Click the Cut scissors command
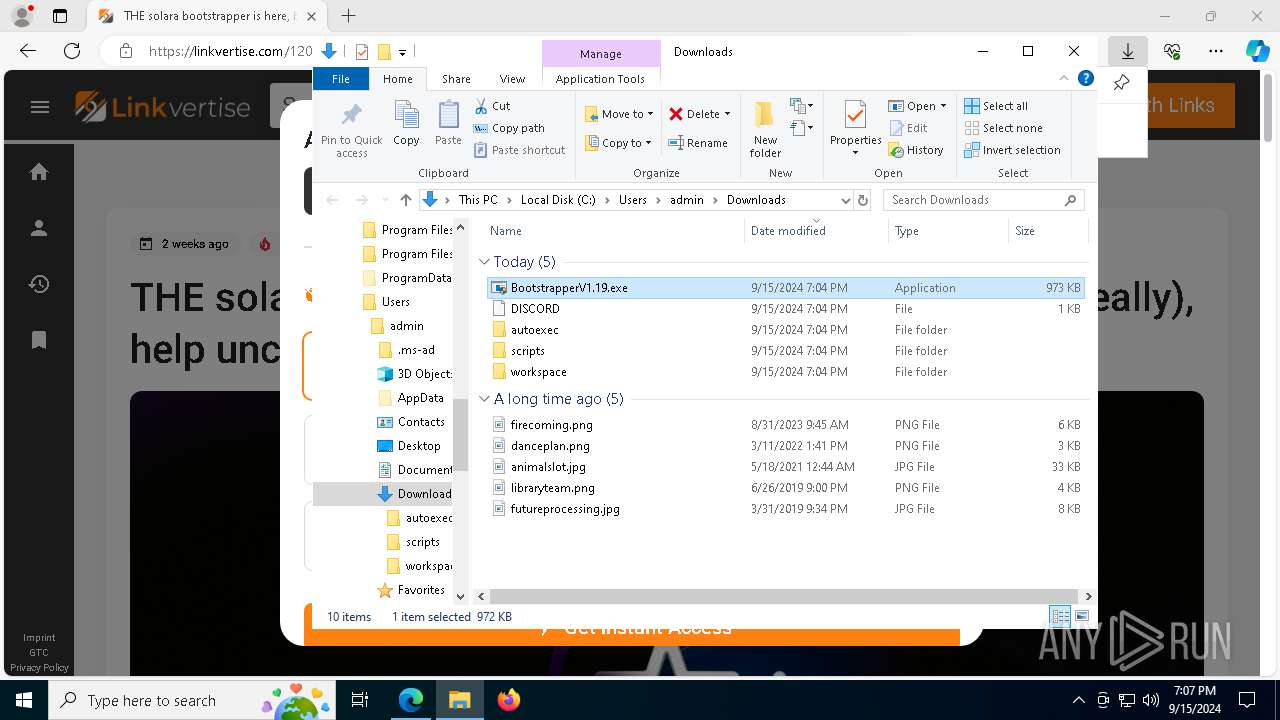Viewport: 1280px width, 720px height. click(x=492, y=106)
